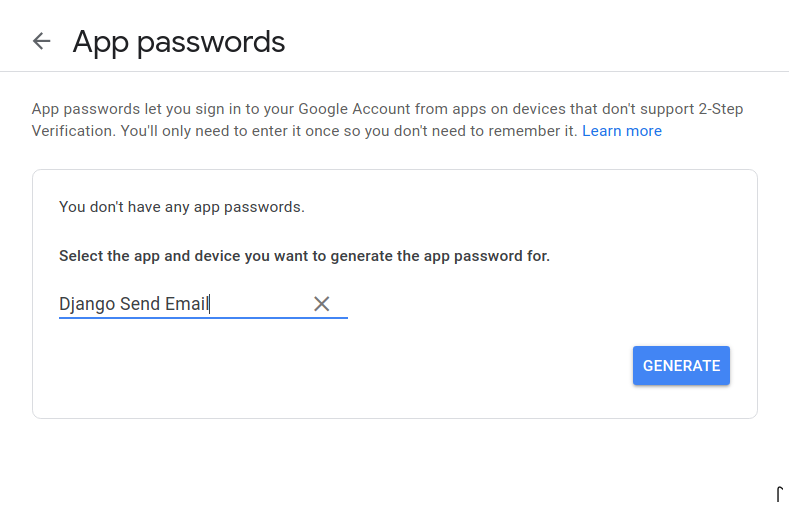Clear the app name with X icon
Image resolution: width=789 pixels, height=506 pixels.
[x=321, y=304]
